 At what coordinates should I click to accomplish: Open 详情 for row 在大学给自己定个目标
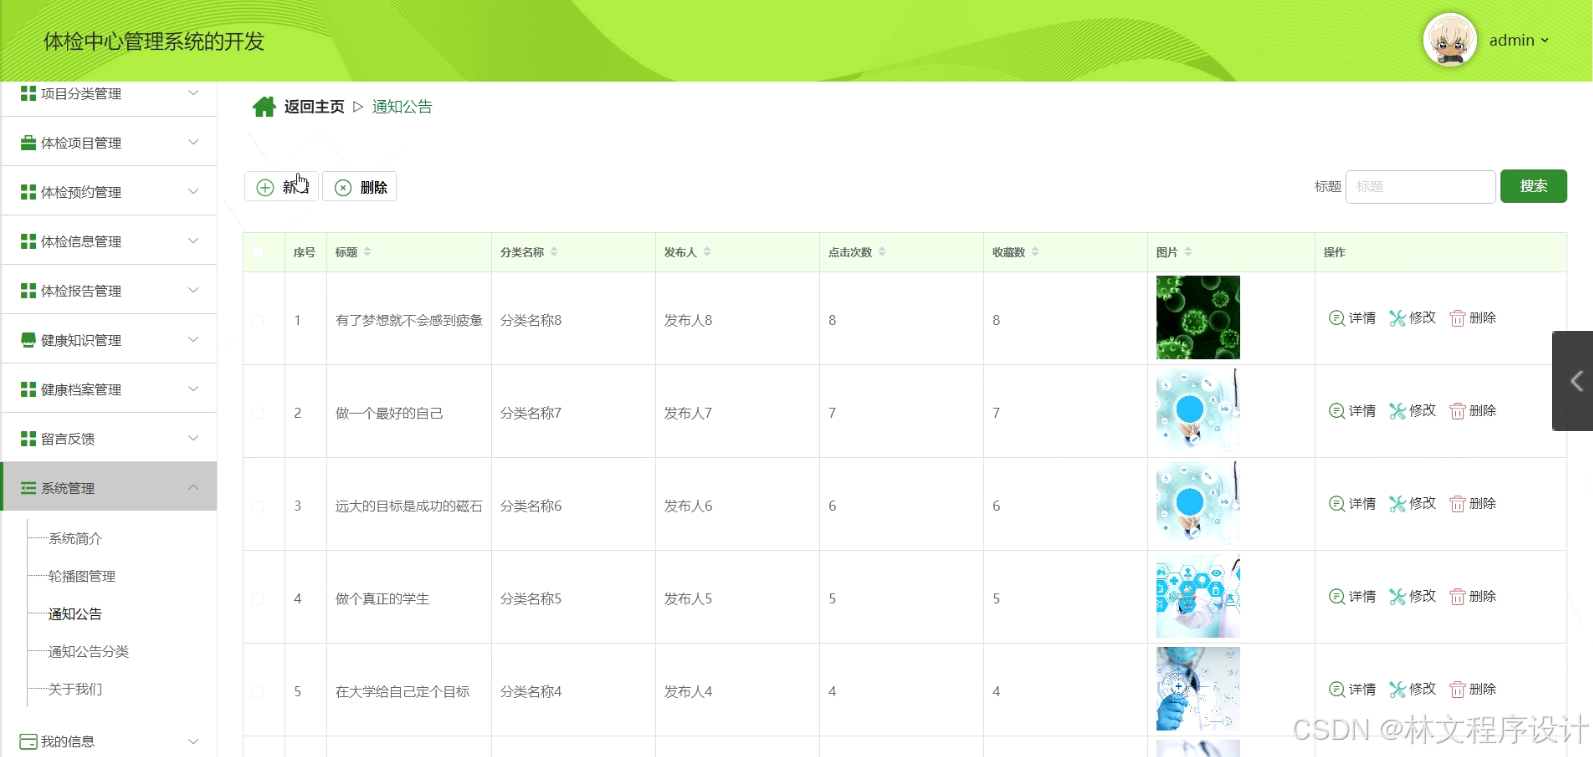click(x=1352, y=690)
